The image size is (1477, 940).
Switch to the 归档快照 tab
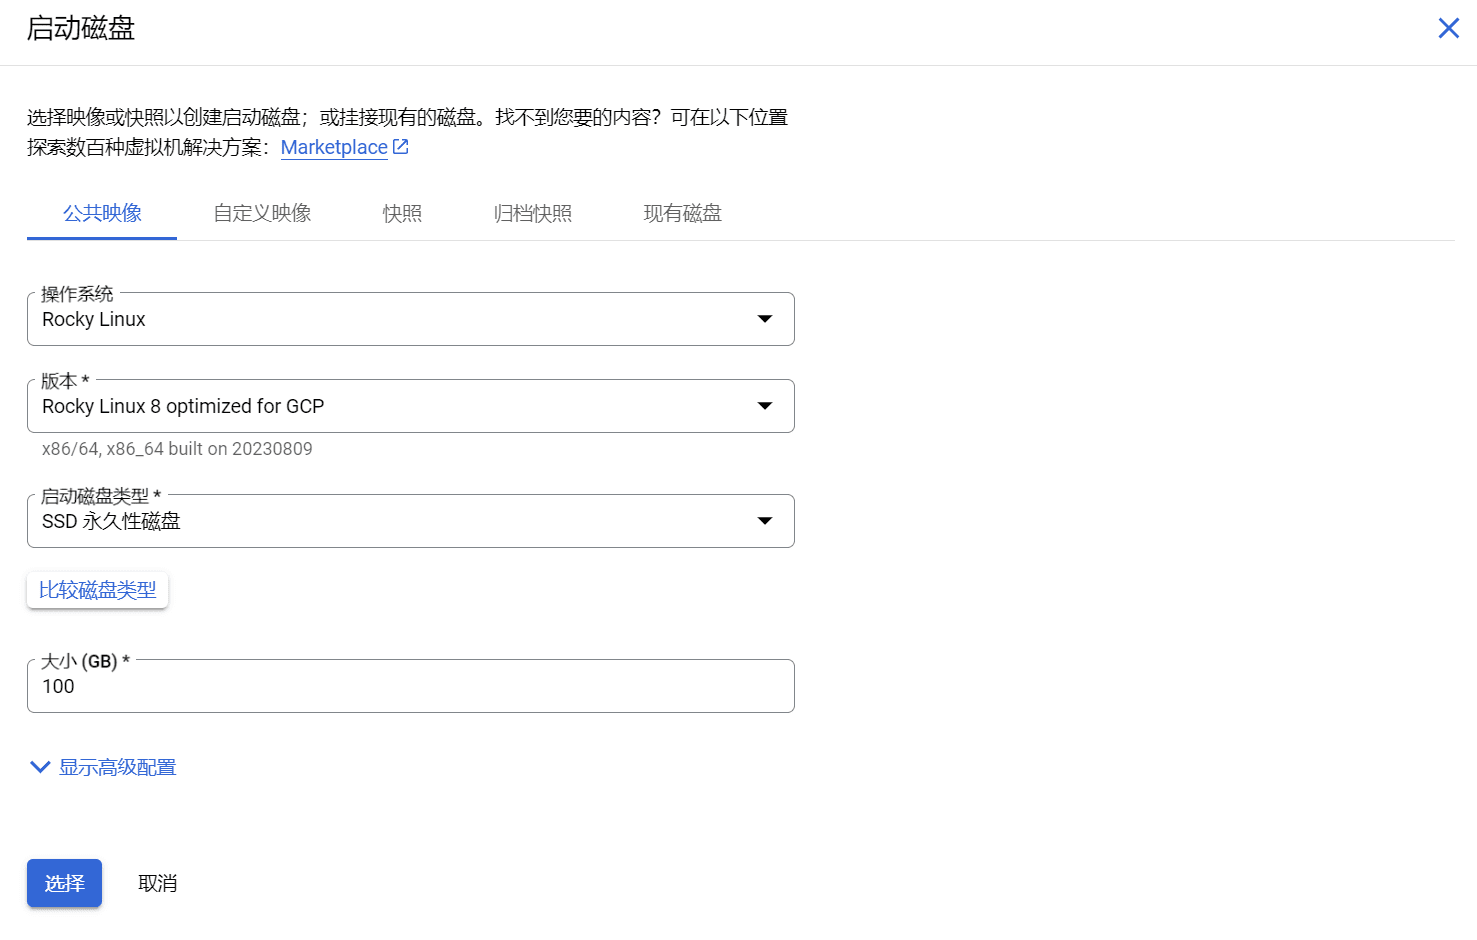(532, 213)
